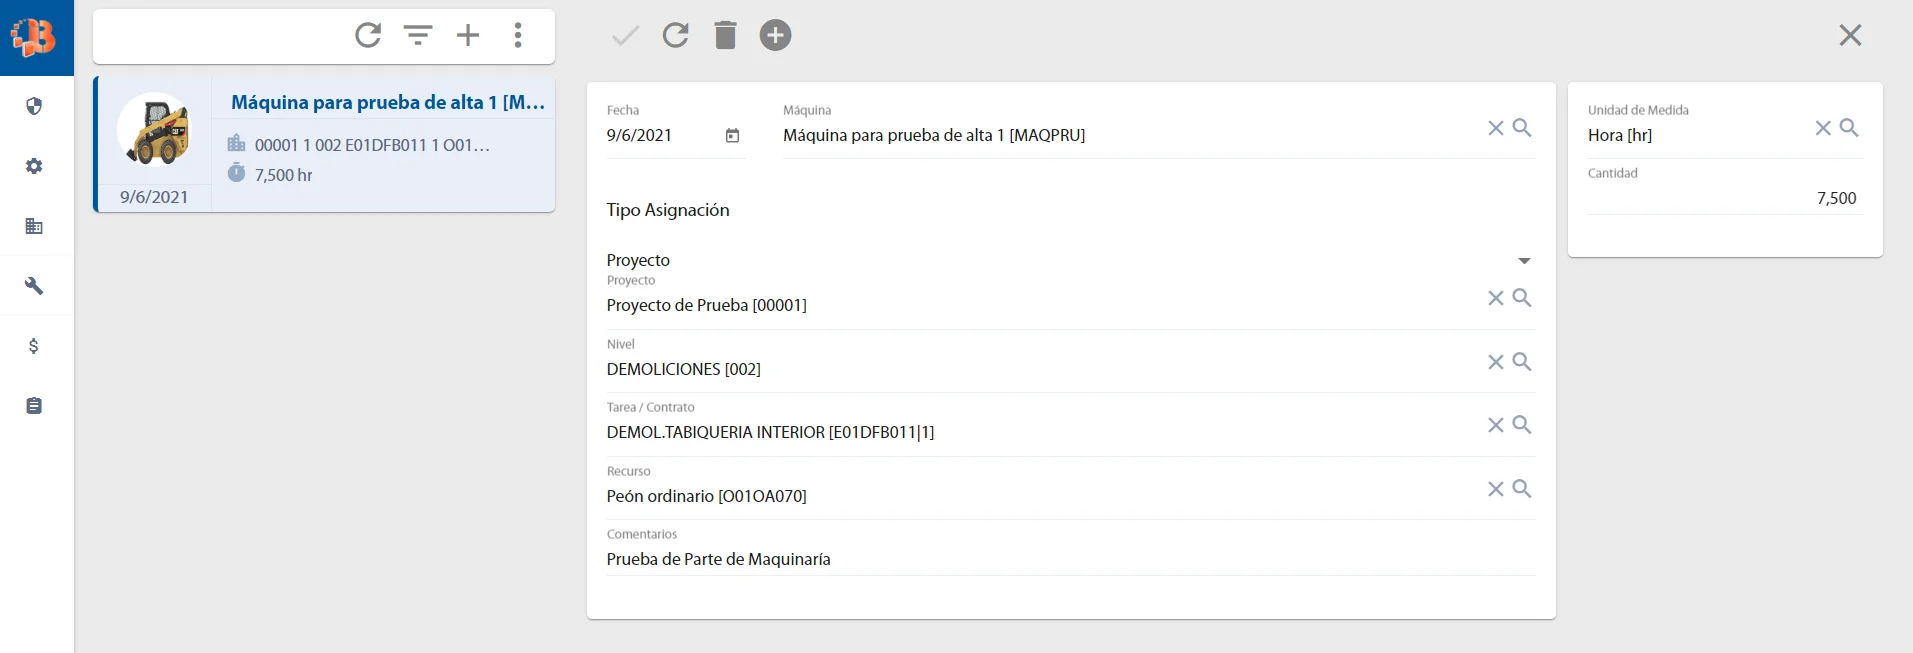Open the wrench machinery sidebar icon
Image resolution: width=1913 pixels, height=653 pixels.
click(34, 286)
